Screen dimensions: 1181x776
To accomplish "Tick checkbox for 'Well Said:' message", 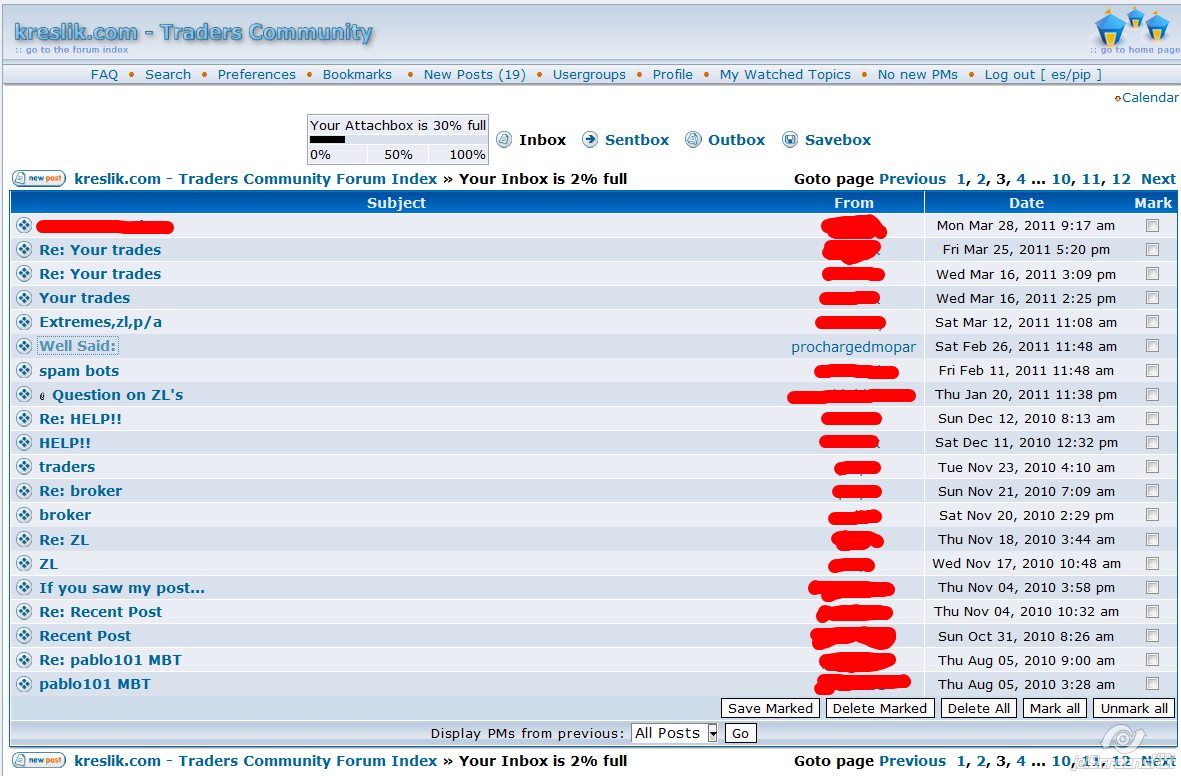I will point(1152,346).
